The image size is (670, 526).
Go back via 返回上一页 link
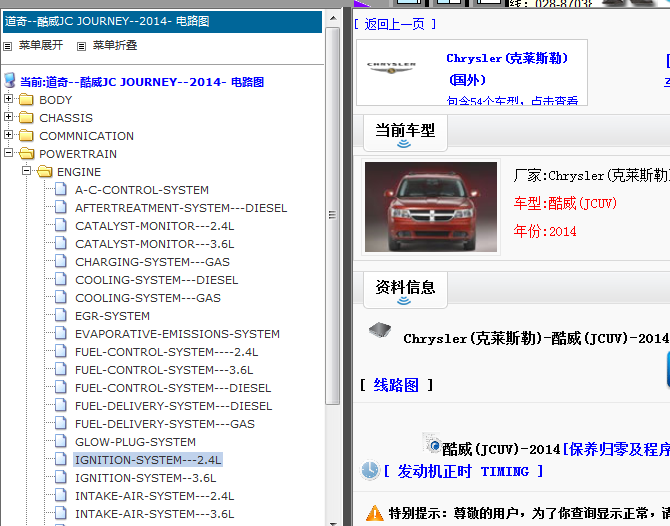(x=395, y=24)
